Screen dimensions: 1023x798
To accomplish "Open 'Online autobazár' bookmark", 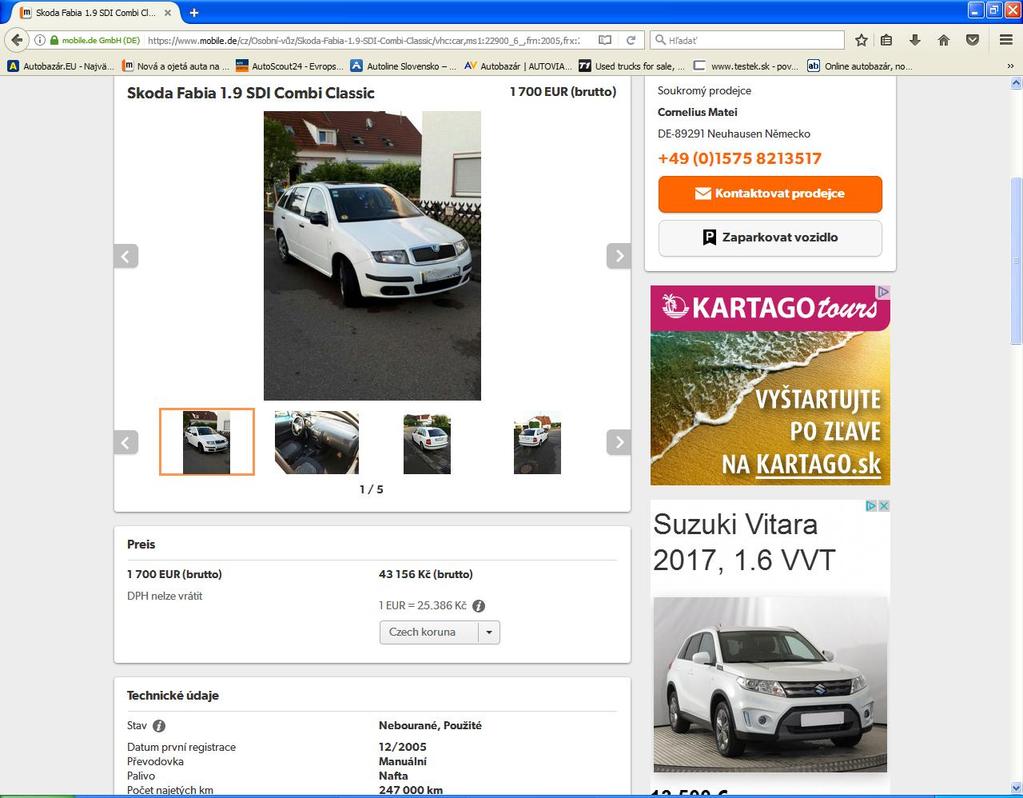I will [x=860, y=66].
